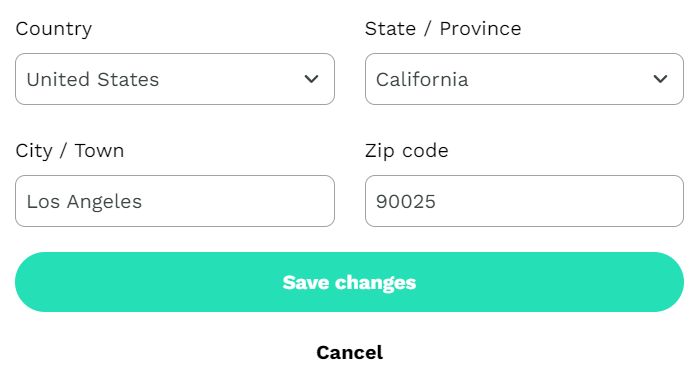
Task: Focus the City / Town input field
Action: [x=175, y=201]
